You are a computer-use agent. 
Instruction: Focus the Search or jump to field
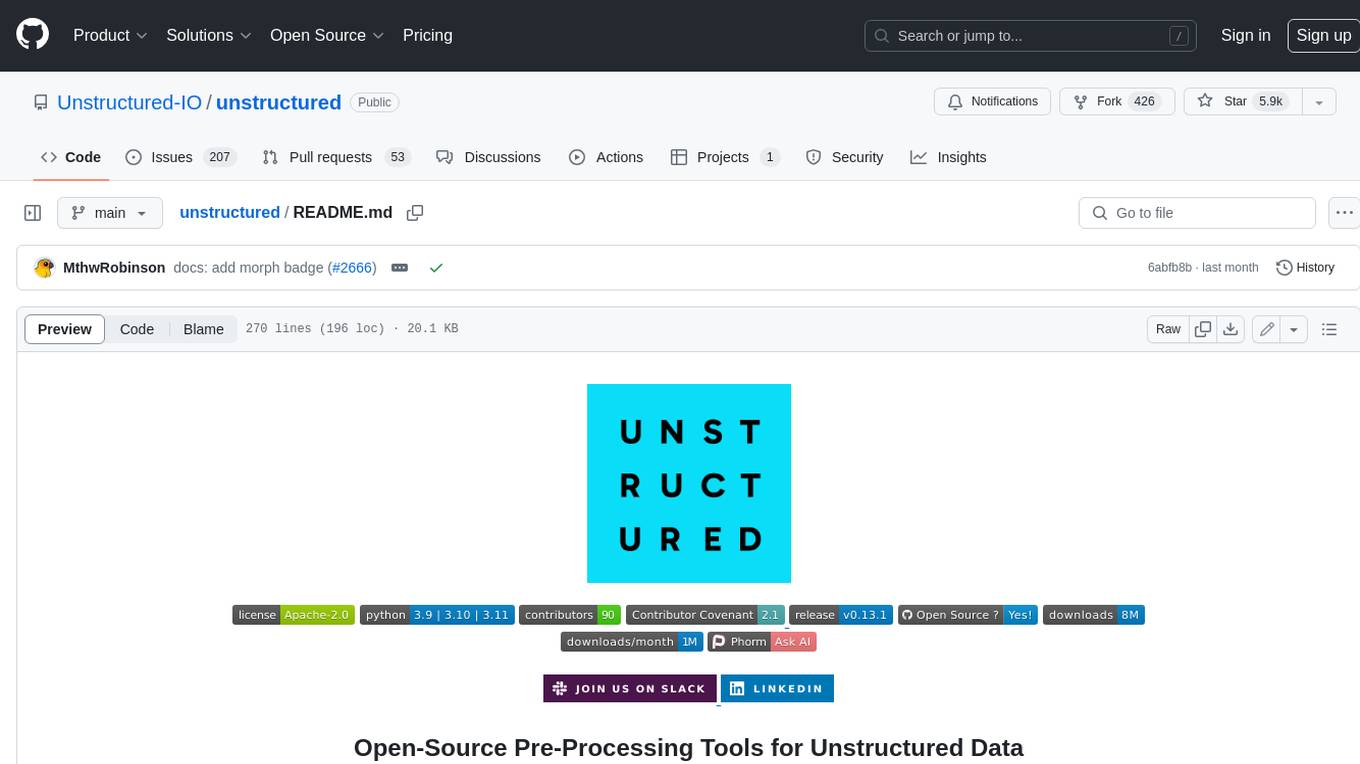tap(1031, 36)
